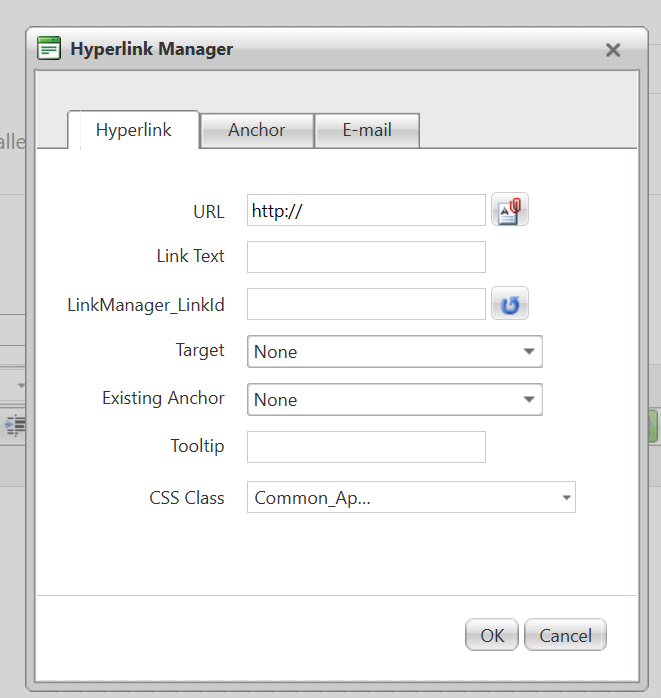Viewport: 661px width, 698px height.
Task: Focus the Tooltip input field
Action: (x=366, y=447)
